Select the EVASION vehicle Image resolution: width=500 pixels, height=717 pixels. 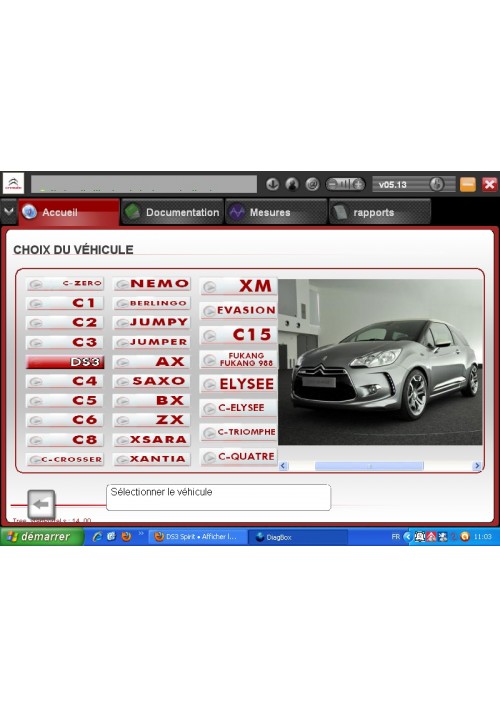click(x=238, y=310)
